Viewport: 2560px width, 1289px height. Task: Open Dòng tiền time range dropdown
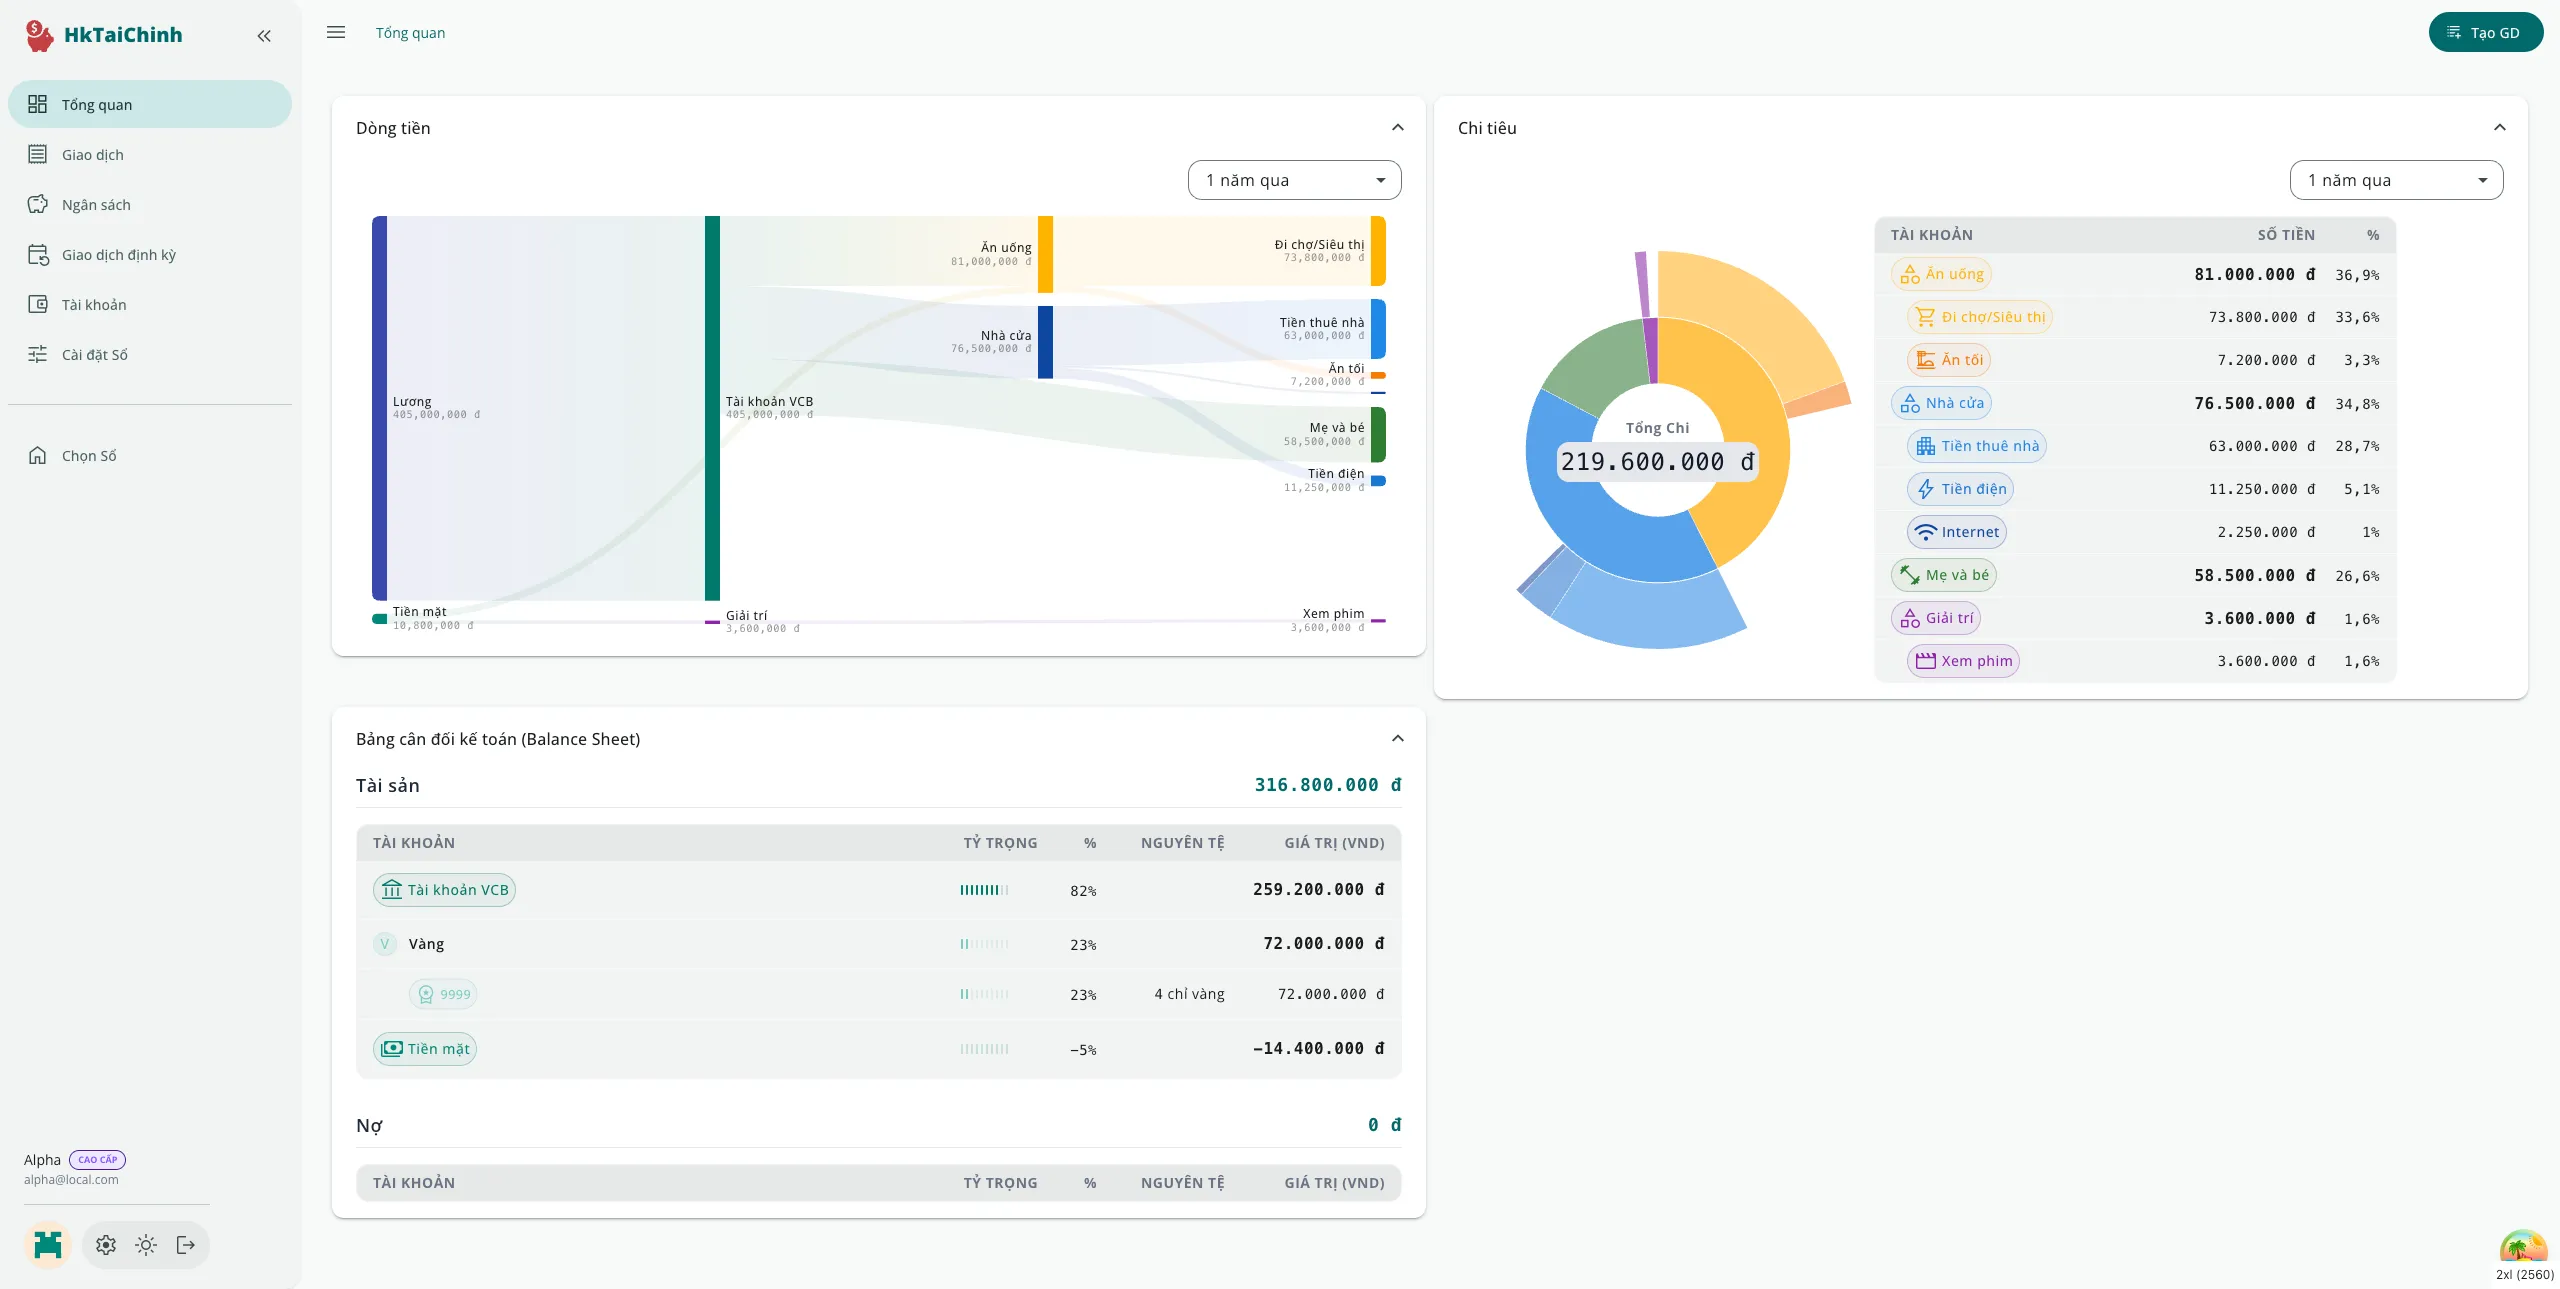click(1294, 180)
